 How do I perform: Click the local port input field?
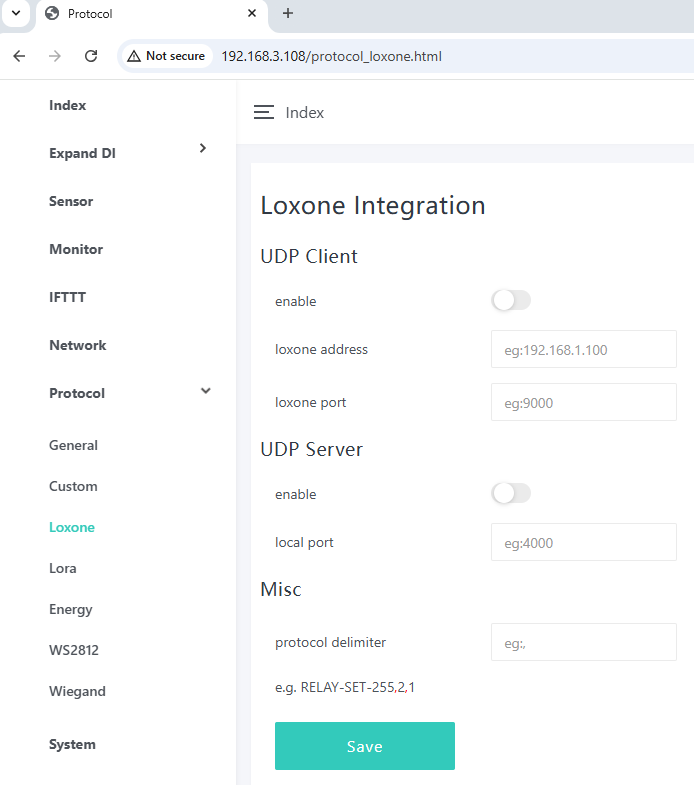[x=583, y=542]
